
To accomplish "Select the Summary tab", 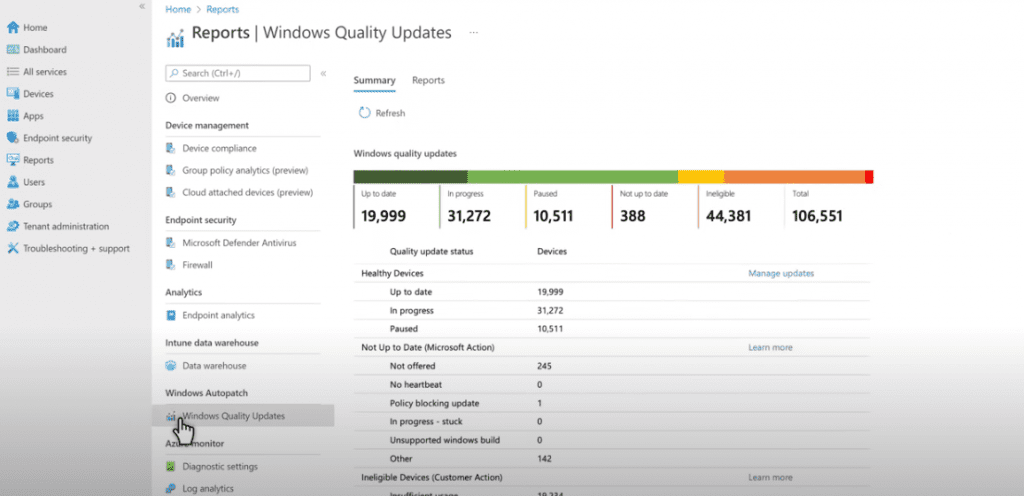I will (x=374, y=80).
